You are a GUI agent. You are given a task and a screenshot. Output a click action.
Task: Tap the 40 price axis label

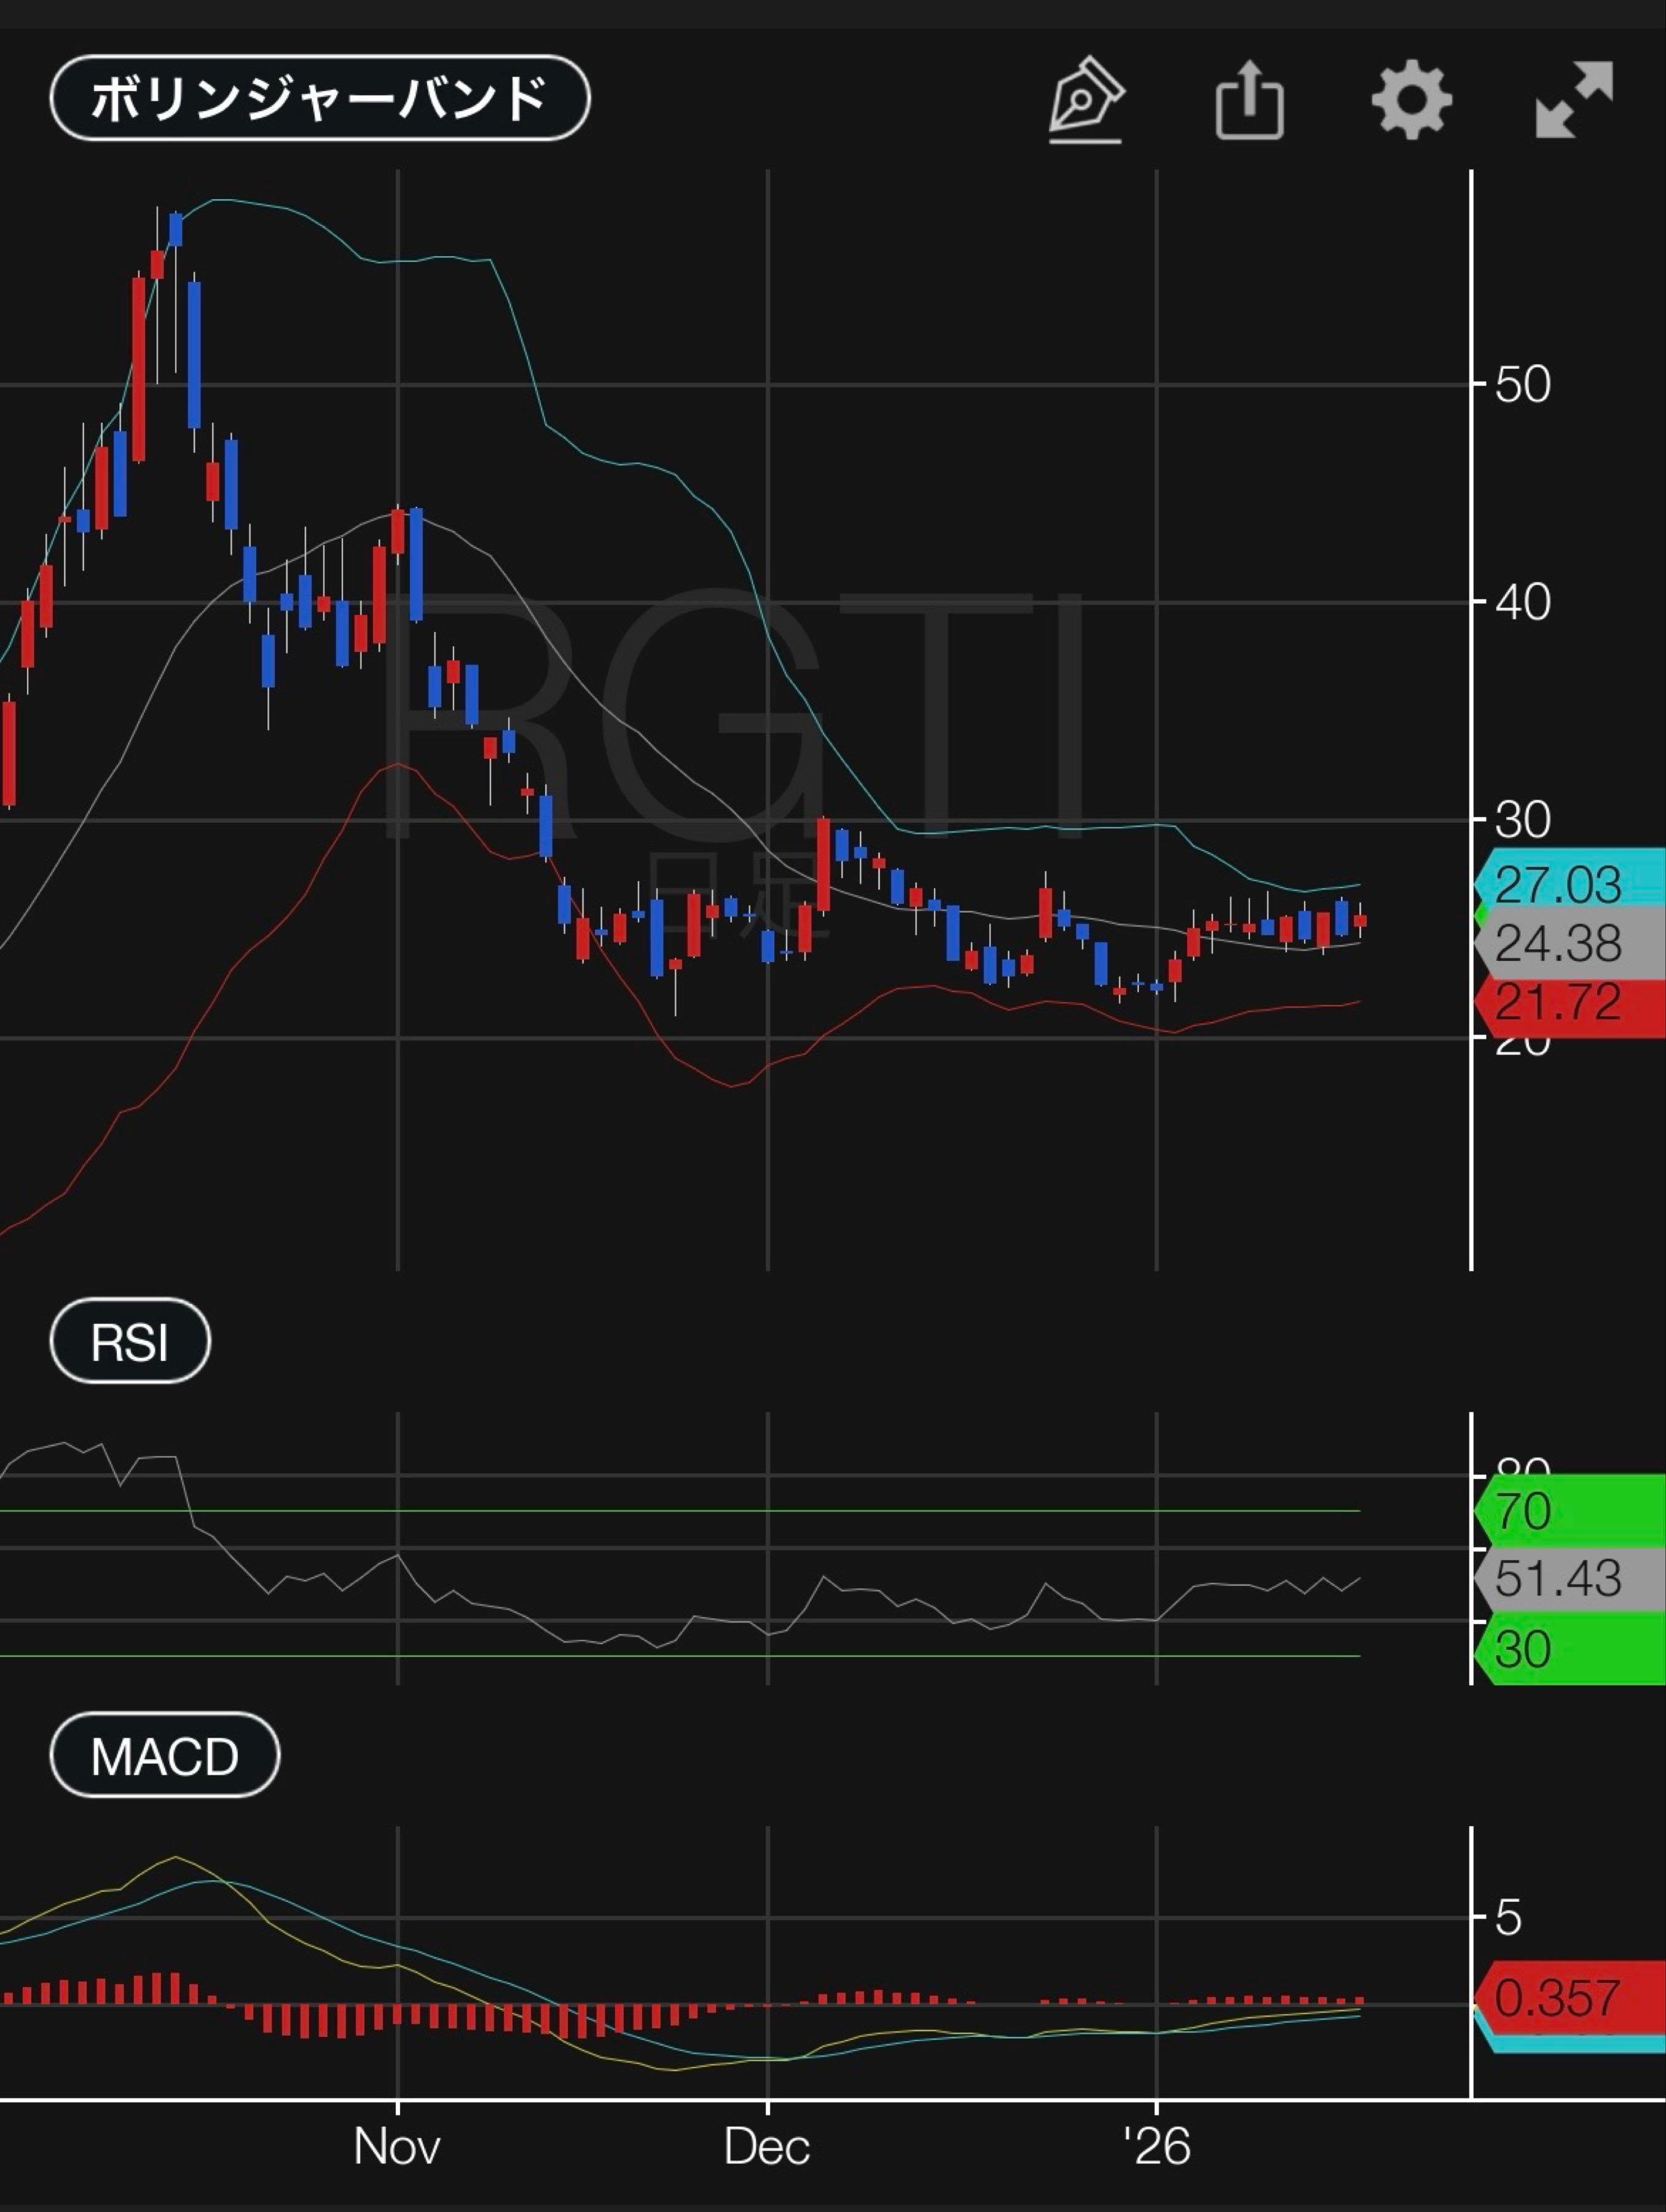(1522, 602)
